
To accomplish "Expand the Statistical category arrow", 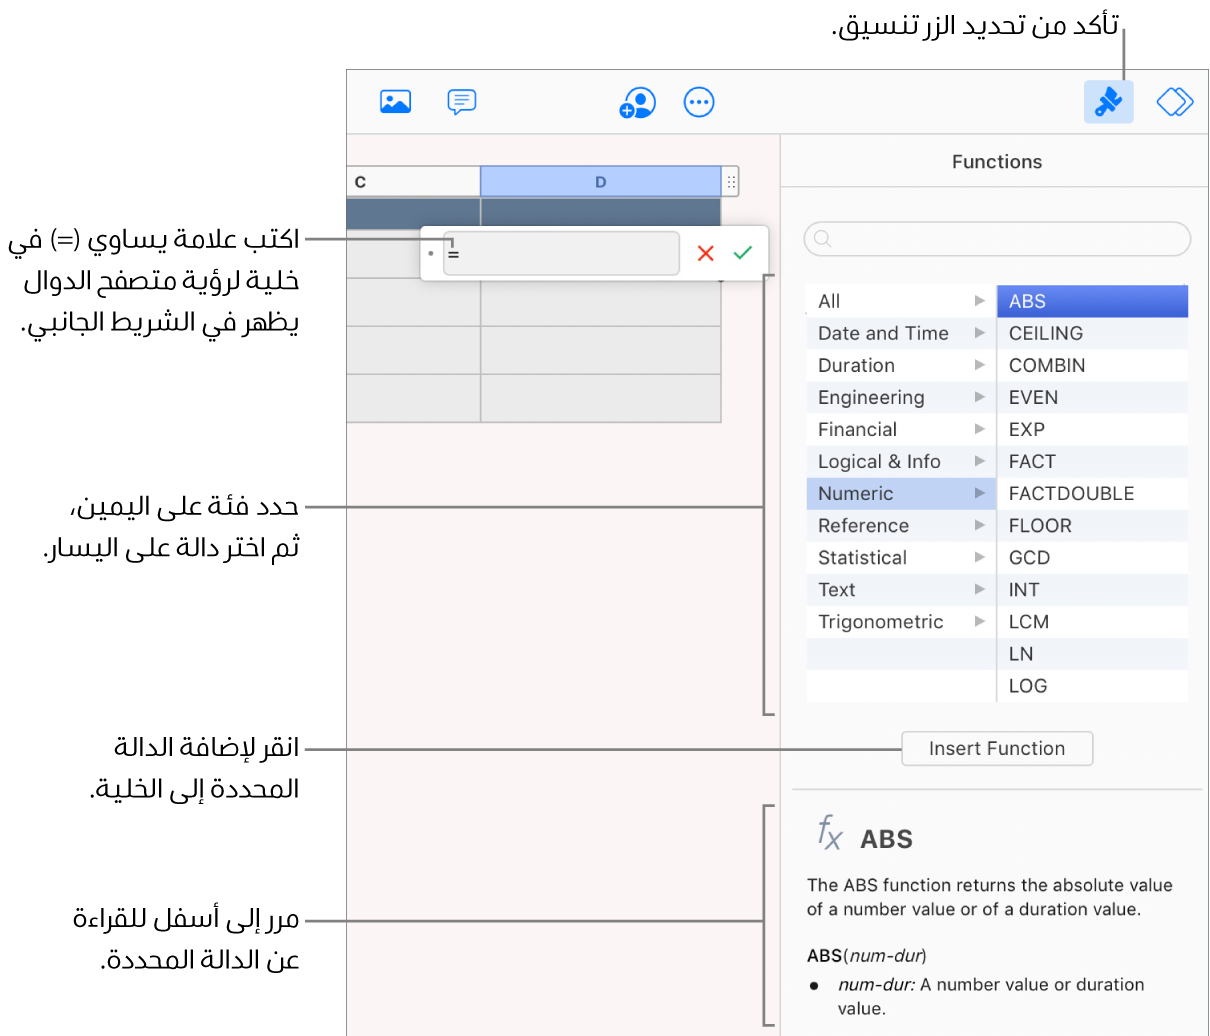I will (980, 557).
